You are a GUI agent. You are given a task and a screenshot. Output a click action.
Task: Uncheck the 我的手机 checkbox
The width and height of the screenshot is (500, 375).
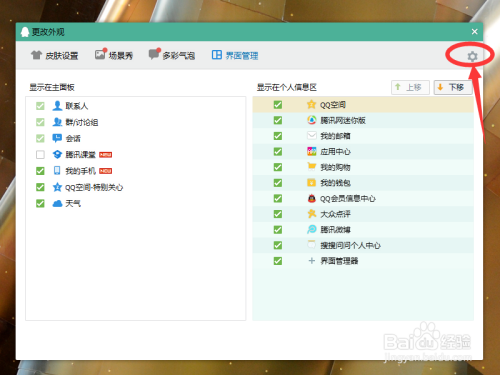tap(40, 171)
